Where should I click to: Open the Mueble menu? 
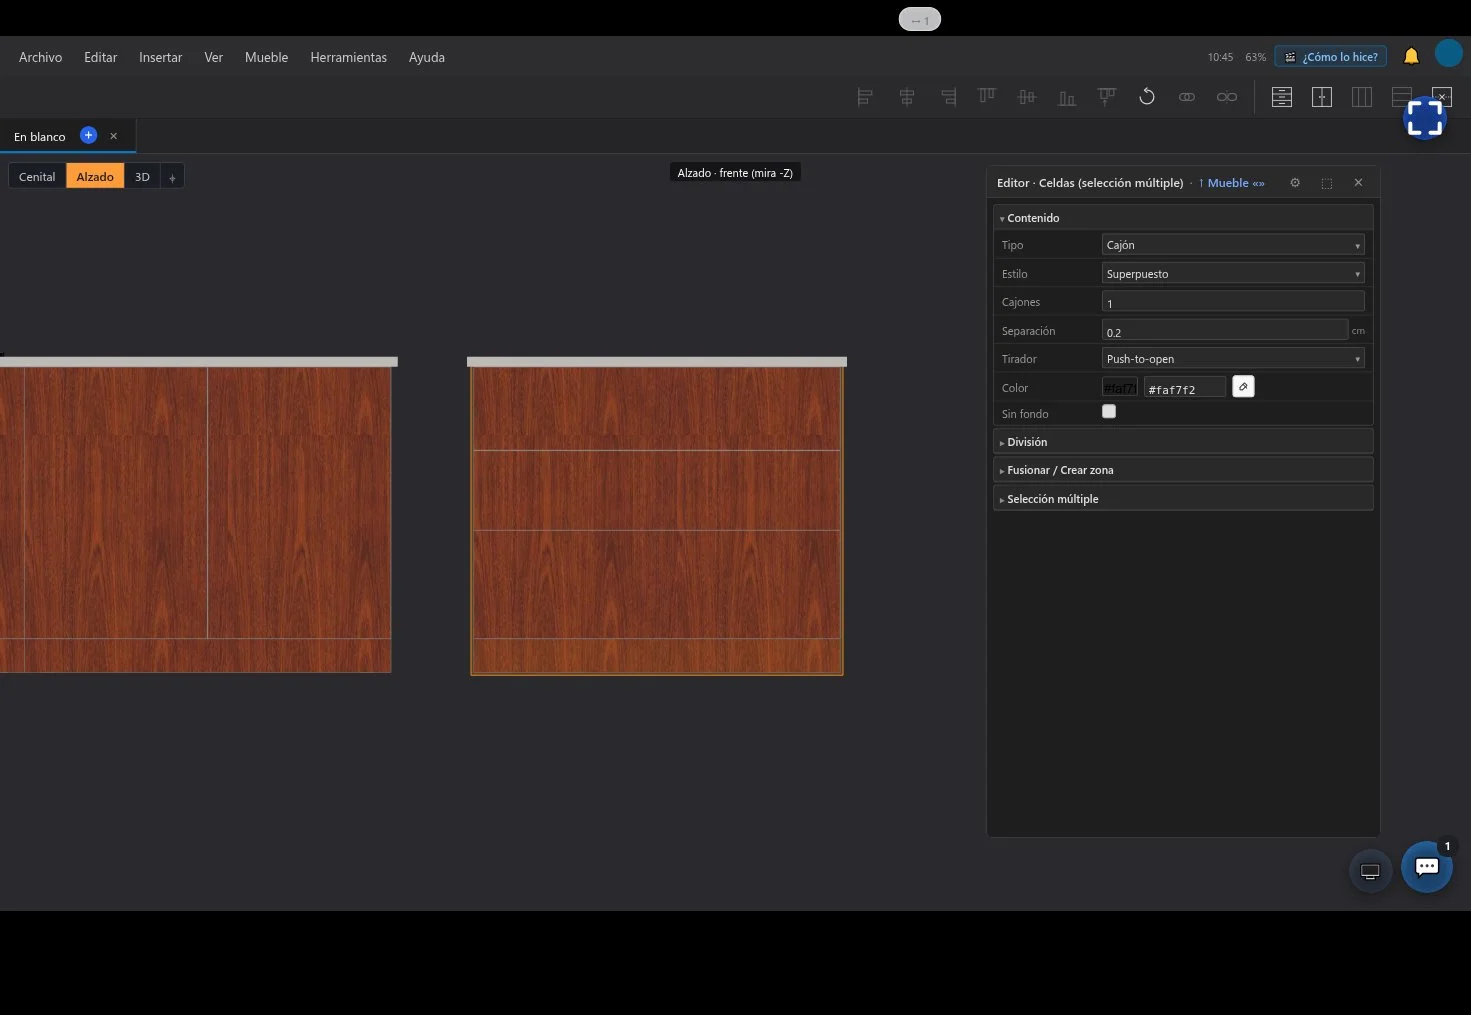click(x=266, y=57)
